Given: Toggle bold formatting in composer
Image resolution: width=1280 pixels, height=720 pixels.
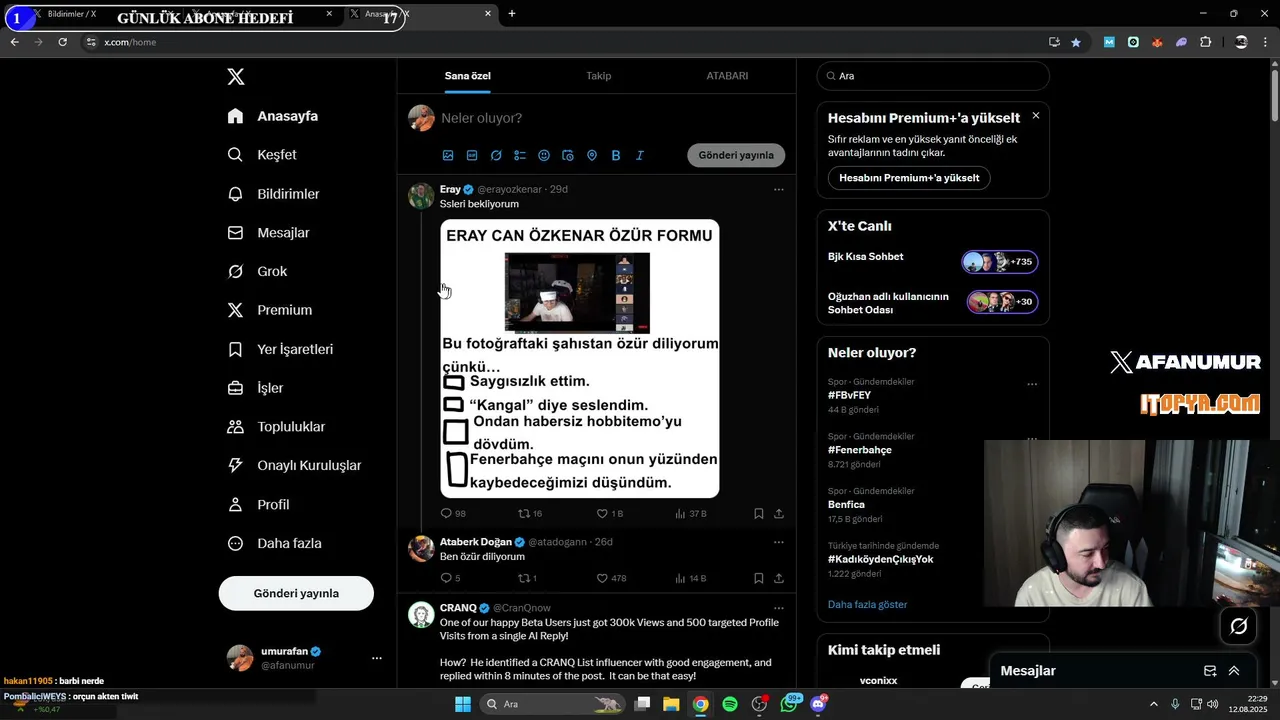Looking at the screenshot, I should [x=616, y=156].
